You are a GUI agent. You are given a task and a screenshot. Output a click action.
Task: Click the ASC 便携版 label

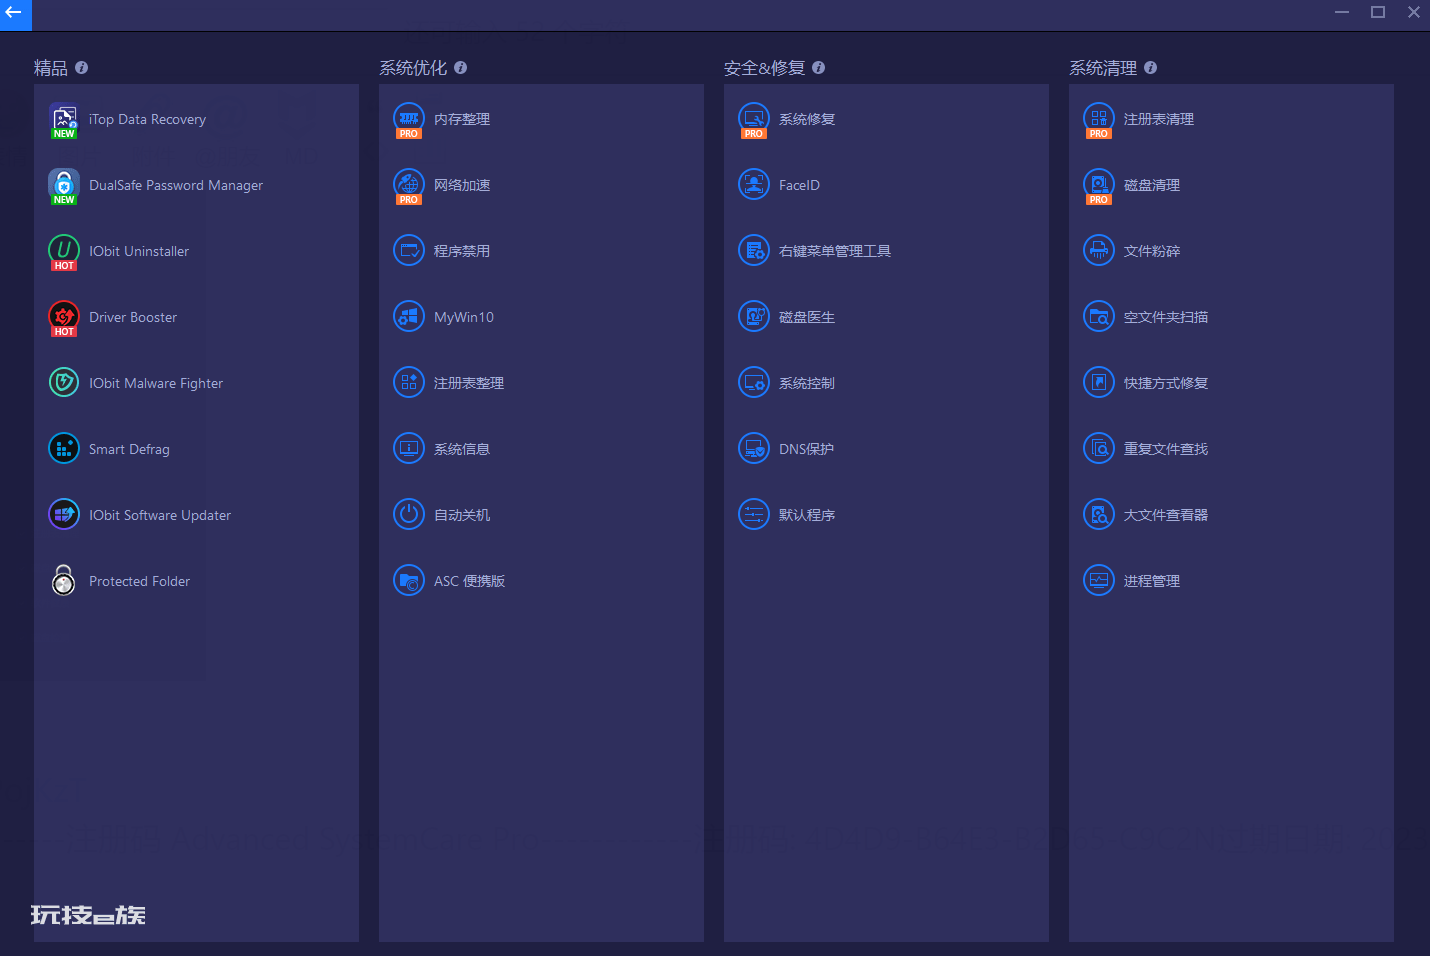[469, 581]
